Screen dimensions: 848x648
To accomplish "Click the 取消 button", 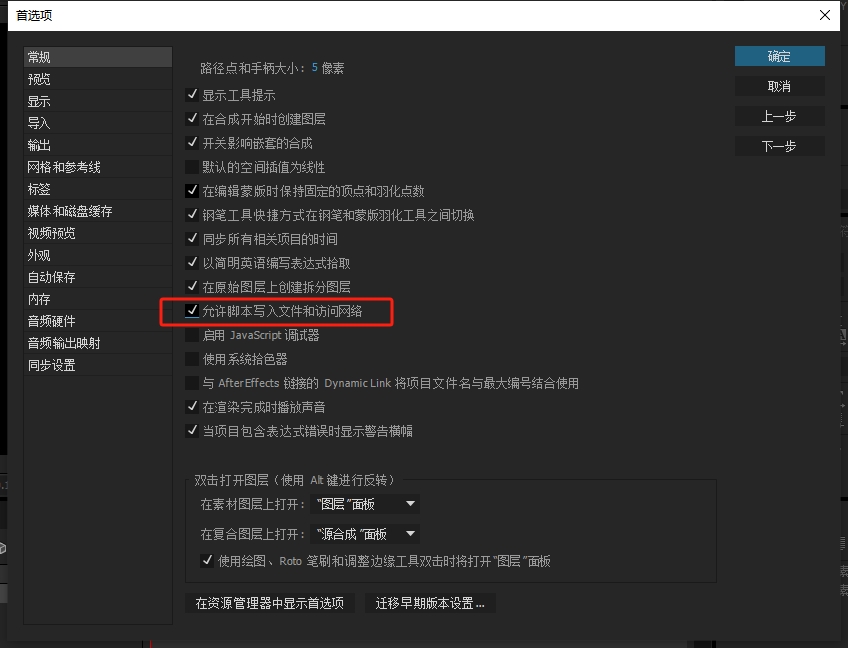I will (779, 86).
